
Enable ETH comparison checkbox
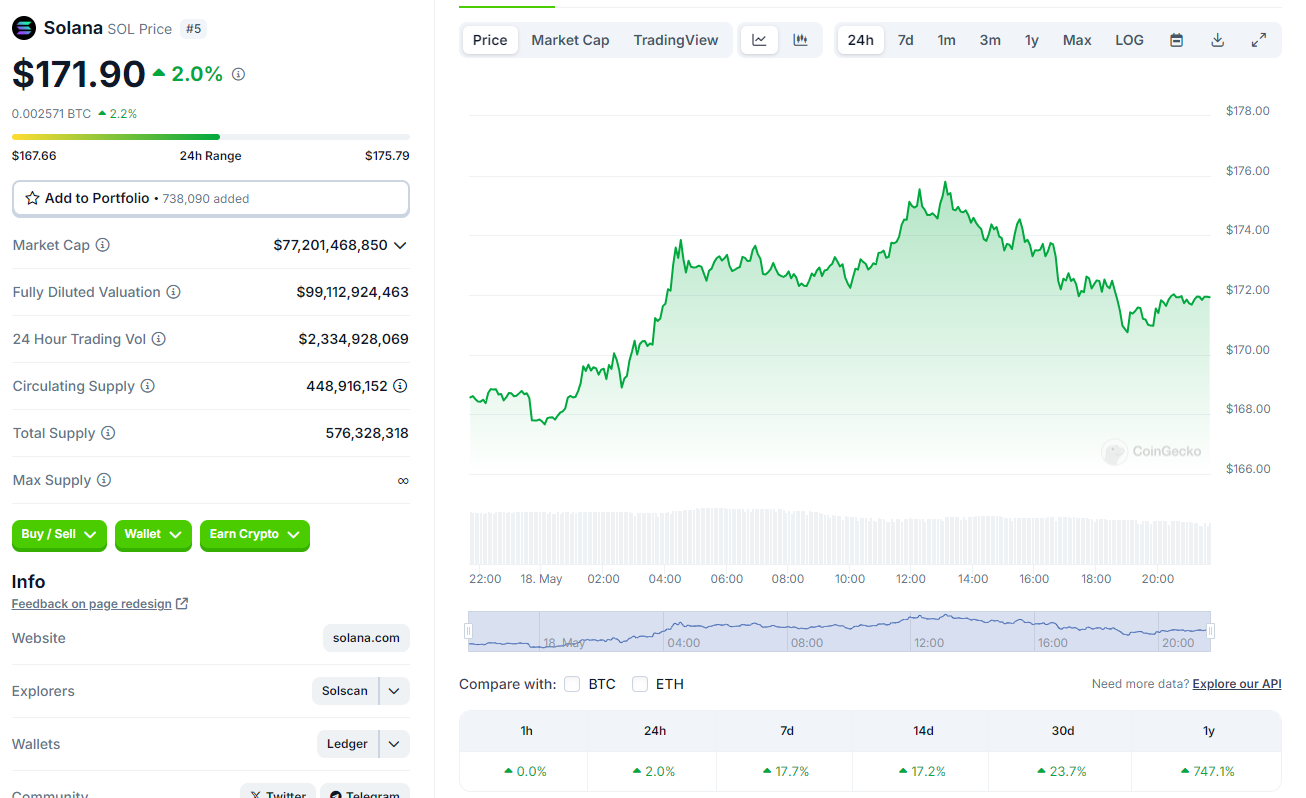coord(640,684)
